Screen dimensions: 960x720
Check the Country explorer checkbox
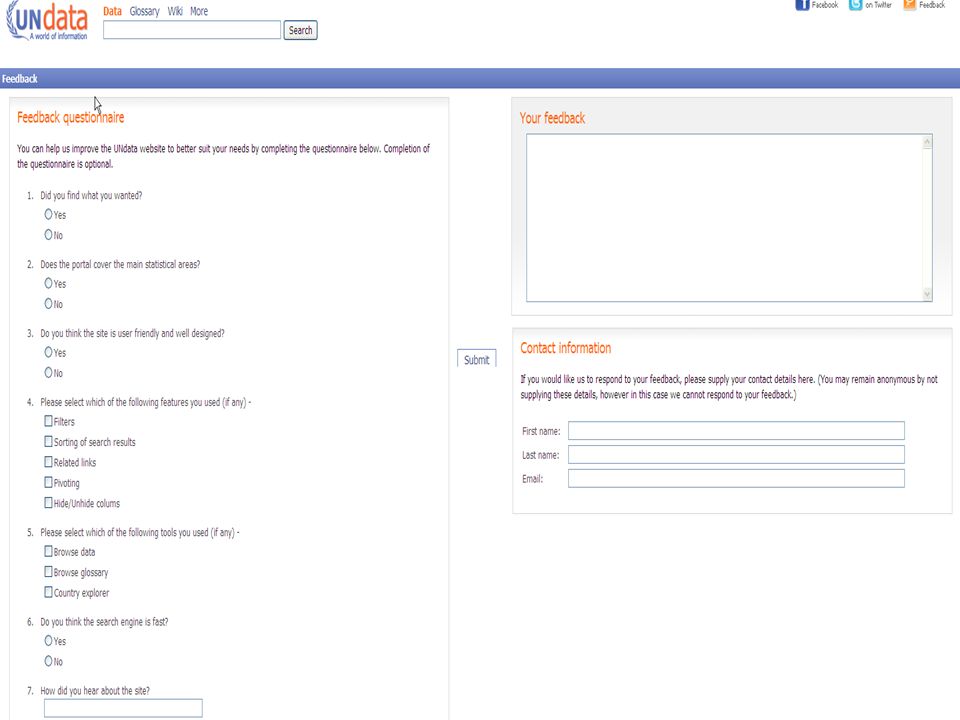tap(48, 592)
